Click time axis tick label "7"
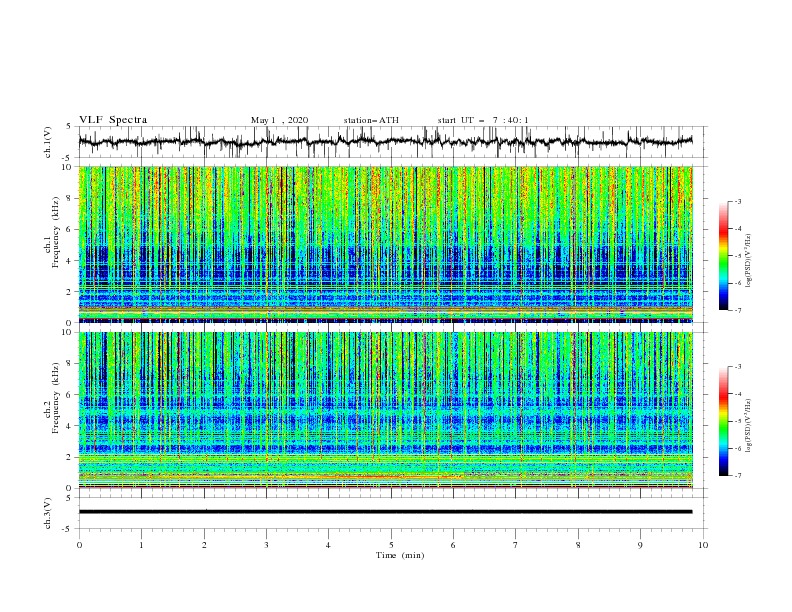The height and width of the screenshot is (612, 792). tap(516, 545)
